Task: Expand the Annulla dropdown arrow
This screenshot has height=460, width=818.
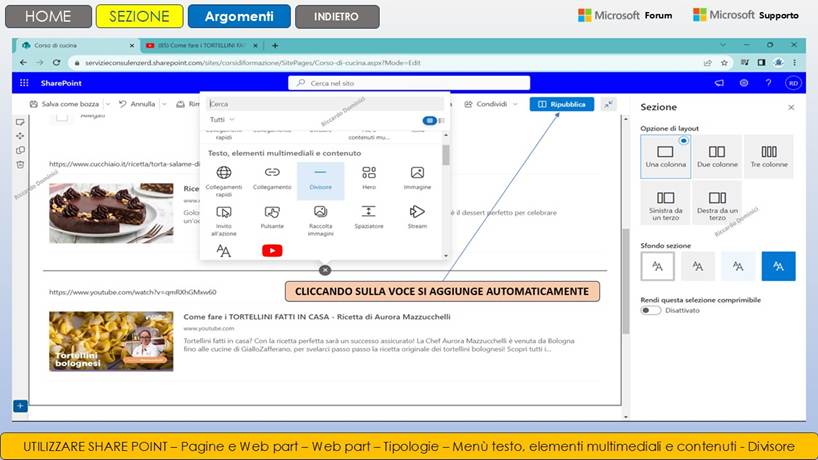Action: tap(164, 104)
